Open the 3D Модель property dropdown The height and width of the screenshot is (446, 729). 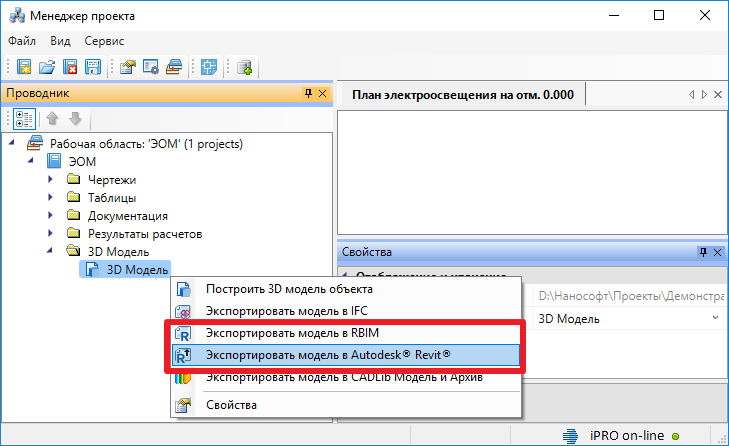tap(716, 318)
